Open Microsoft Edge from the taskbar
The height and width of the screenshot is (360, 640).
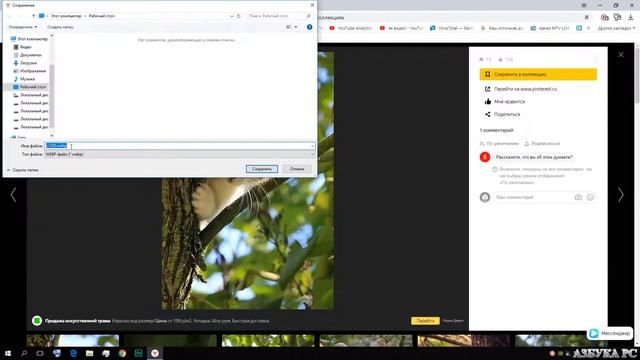tap(73, 353)
